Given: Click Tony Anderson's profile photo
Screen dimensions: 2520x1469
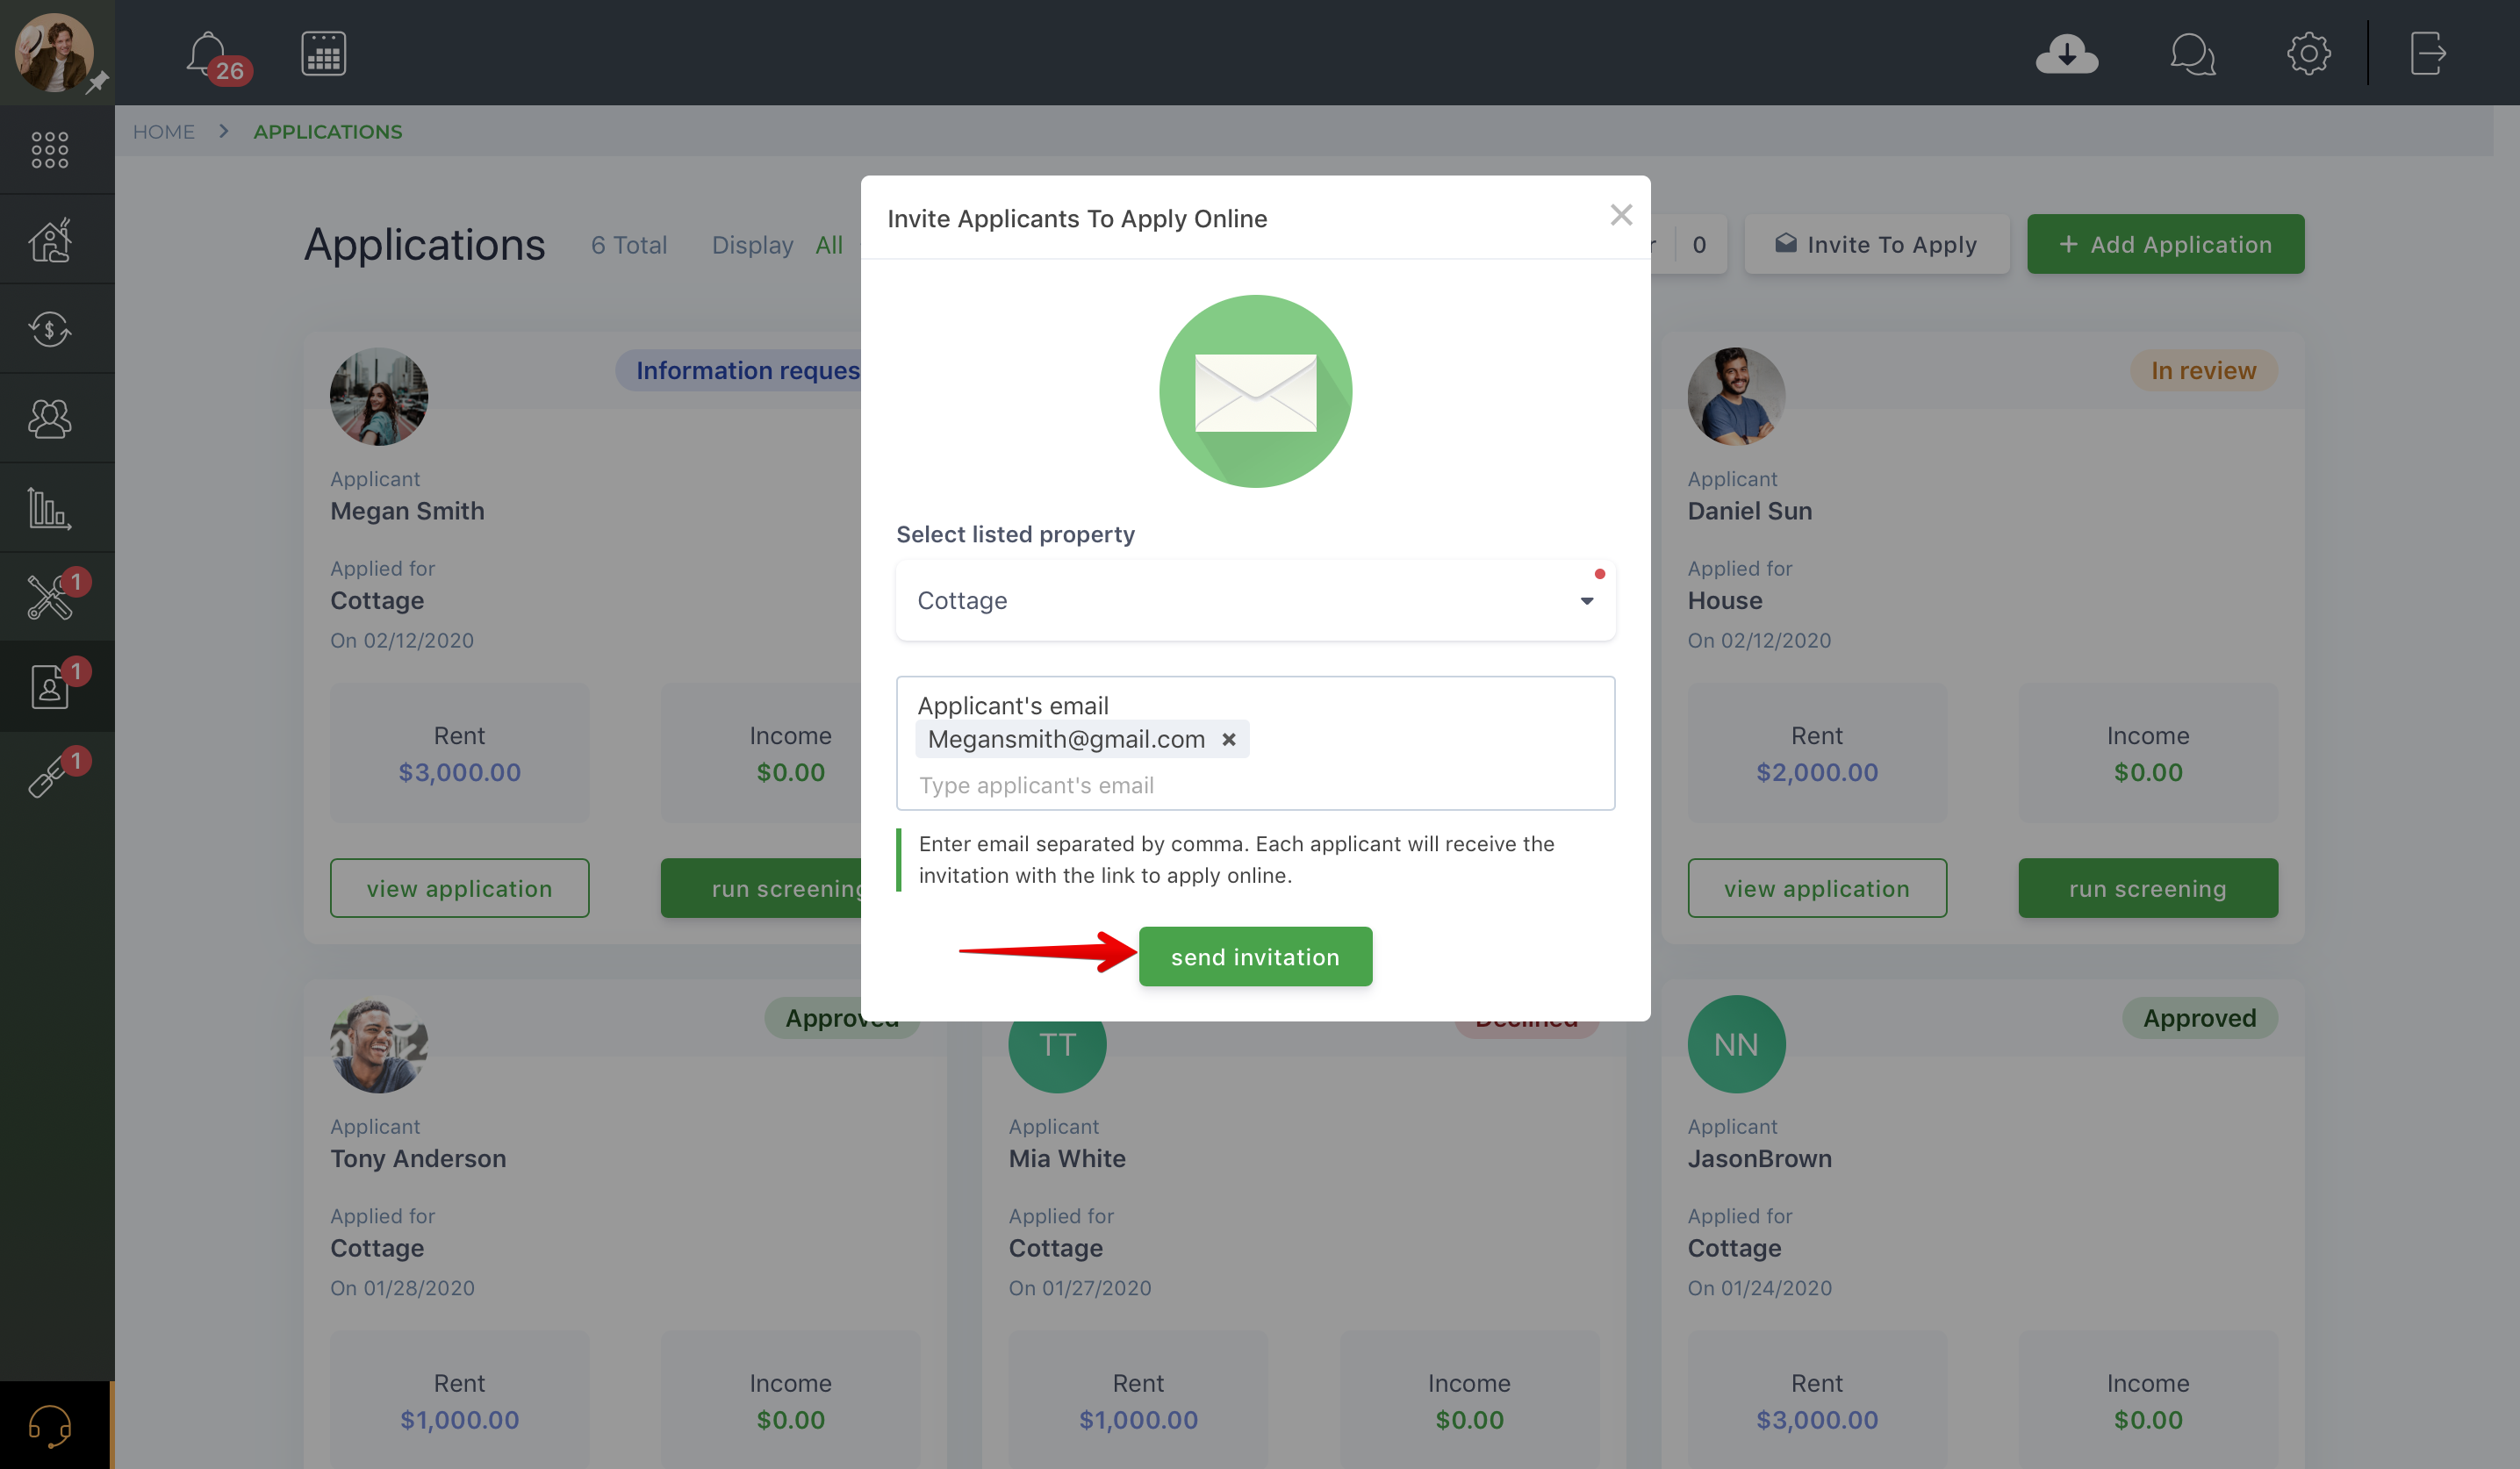Looking at the screenshot, I should click(x=379, y=1044).
